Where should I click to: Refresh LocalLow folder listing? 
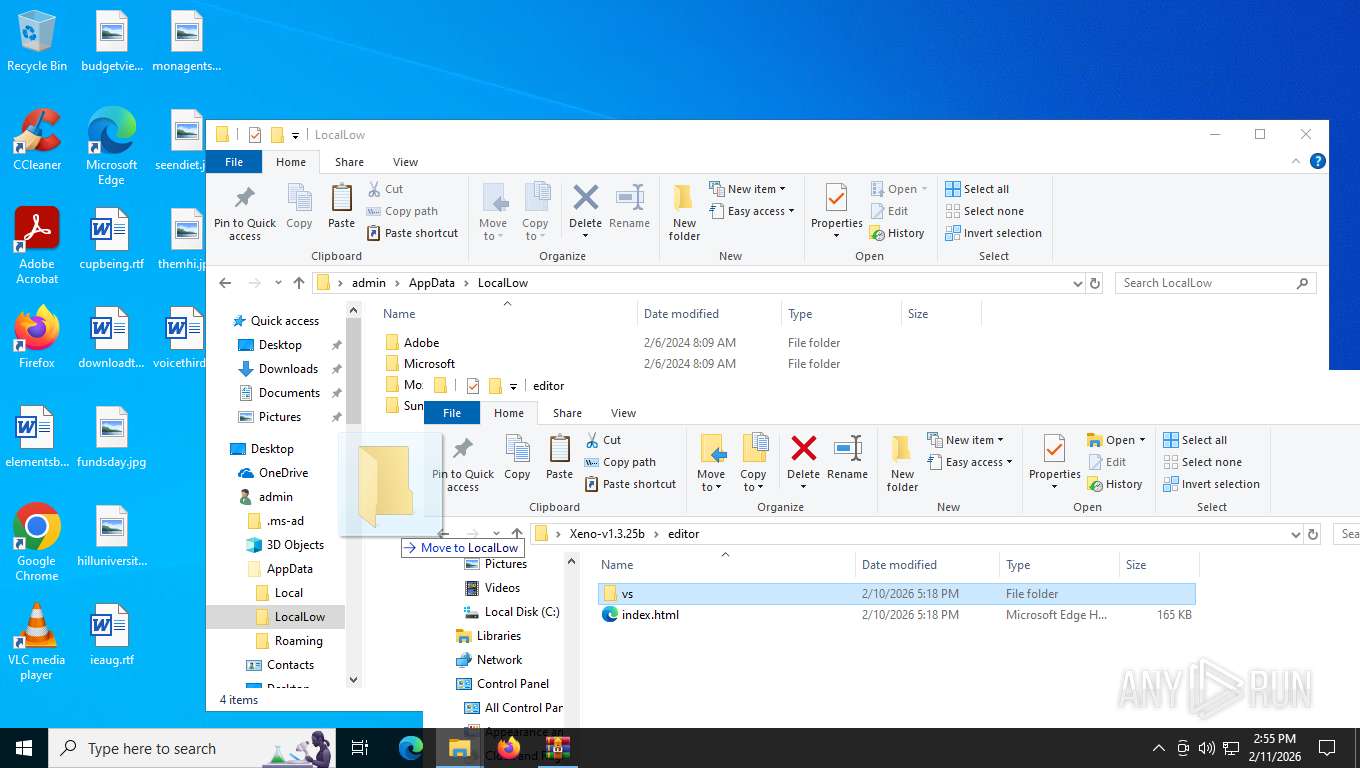pos(1095,283)
